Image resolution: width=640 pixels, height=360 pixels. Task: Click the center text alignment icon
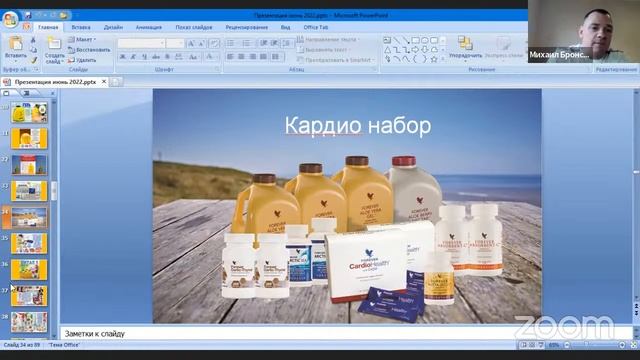click(x=242, y=57)
